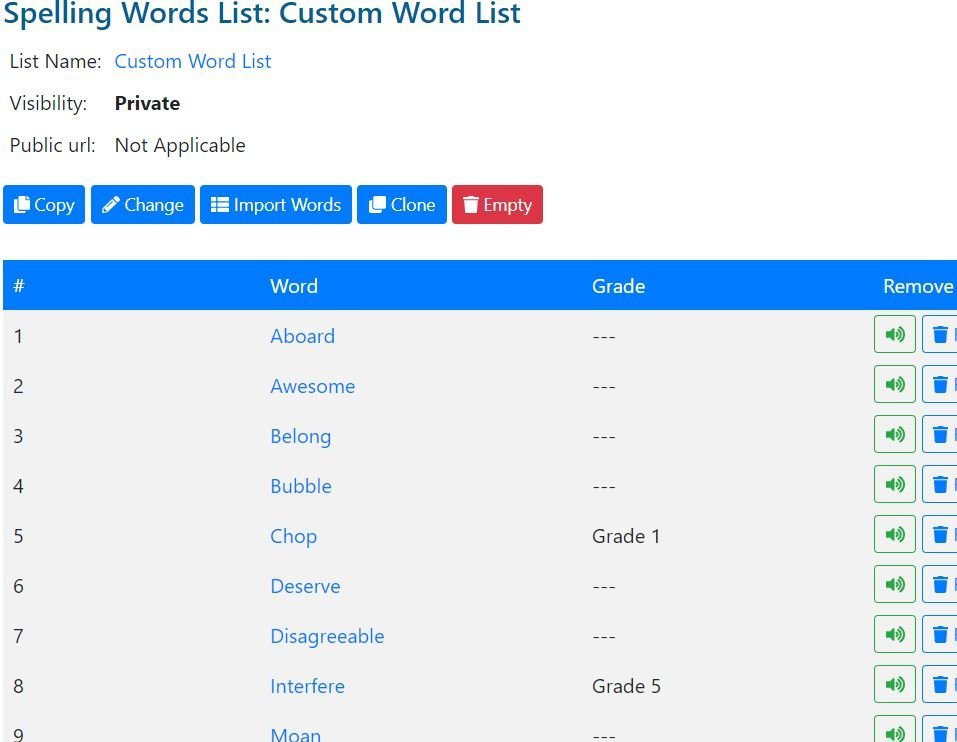957x742 pixels.
Task: Clone this word list
Action: (402, 204)
